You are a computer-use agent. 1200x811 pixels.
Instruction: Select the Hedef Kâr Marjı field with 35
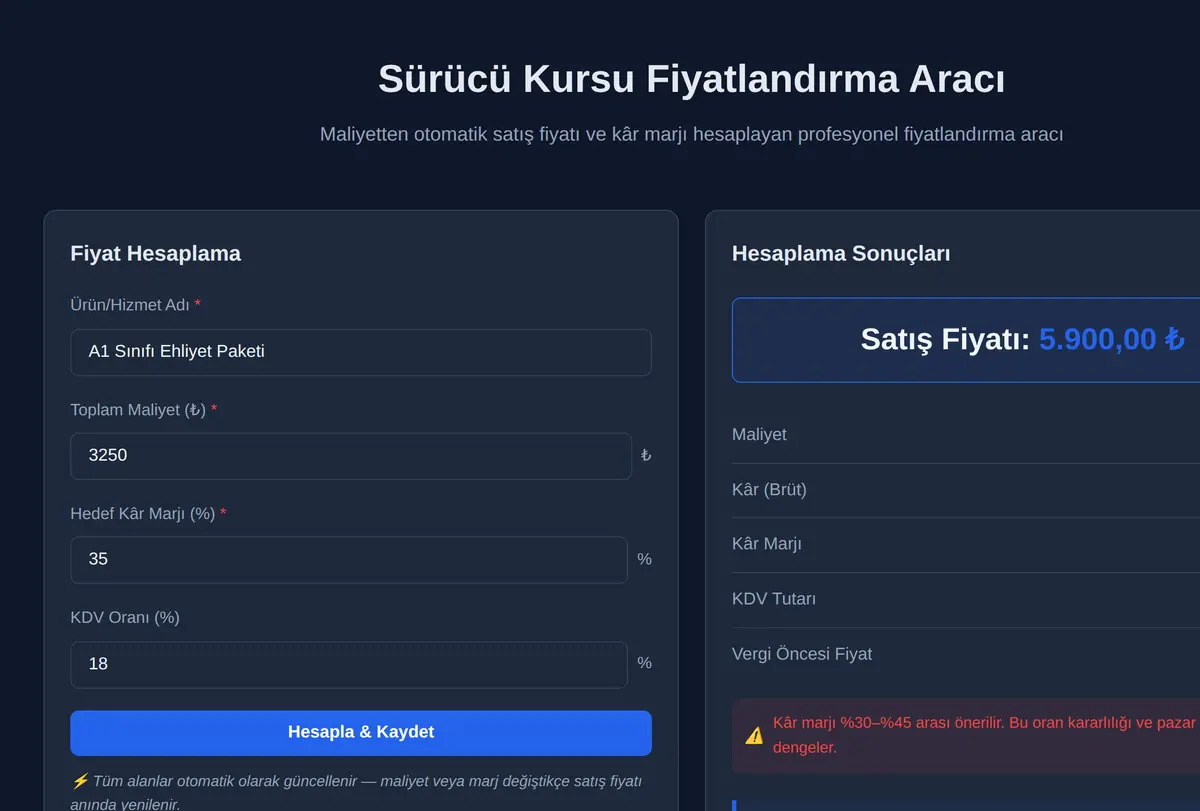pos(348,560)
